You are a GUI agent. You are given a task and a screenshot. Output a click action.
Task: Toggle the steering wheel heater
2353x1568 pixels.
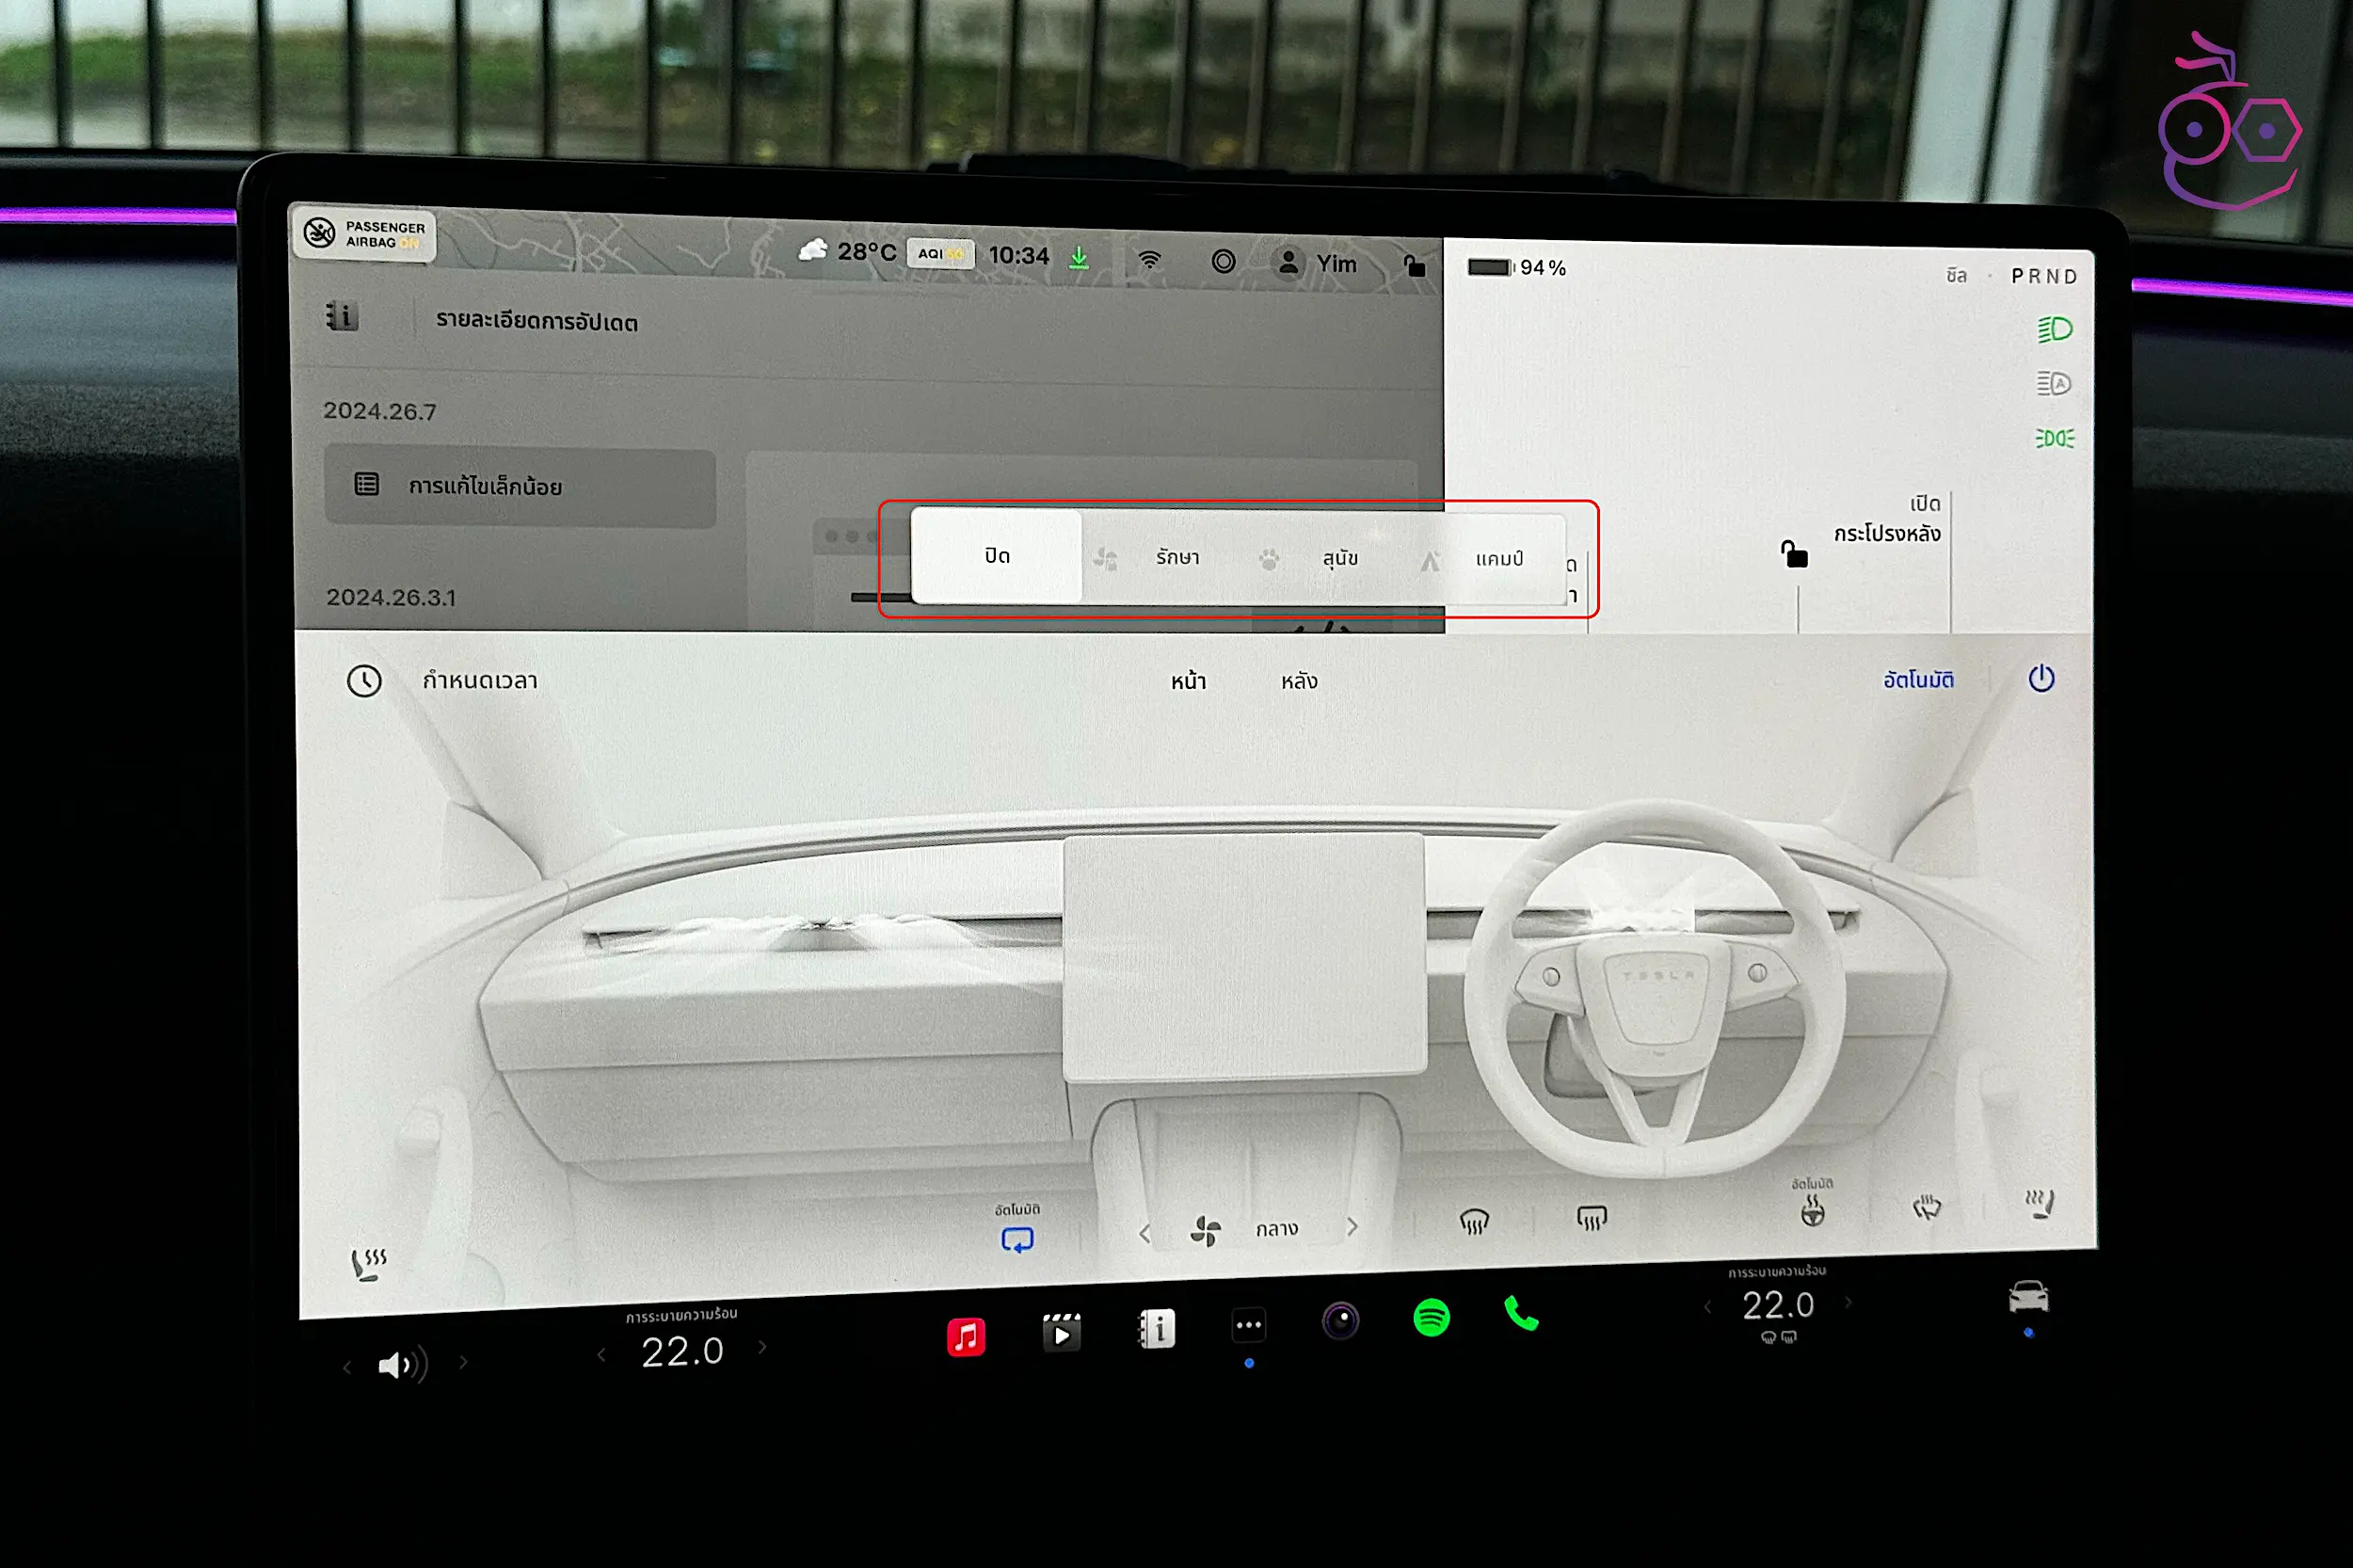pyautogui.click(x=1812, y=1213)
